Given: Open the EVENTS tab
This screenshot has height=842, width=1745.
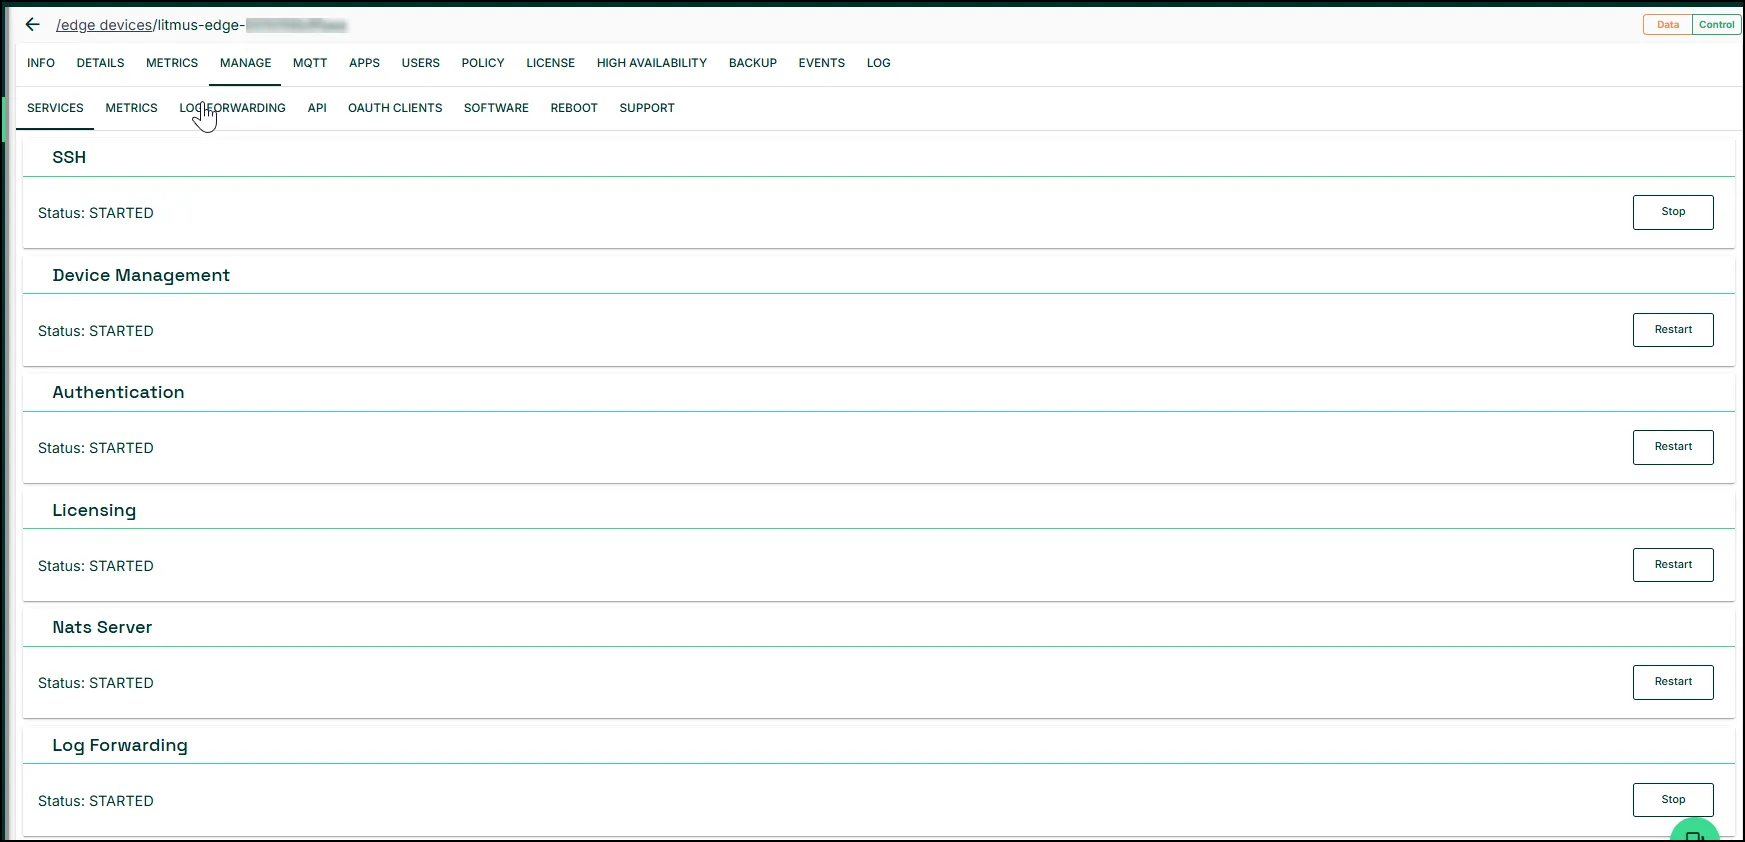Looking at the screenshot, I should [x=822, y=63].
